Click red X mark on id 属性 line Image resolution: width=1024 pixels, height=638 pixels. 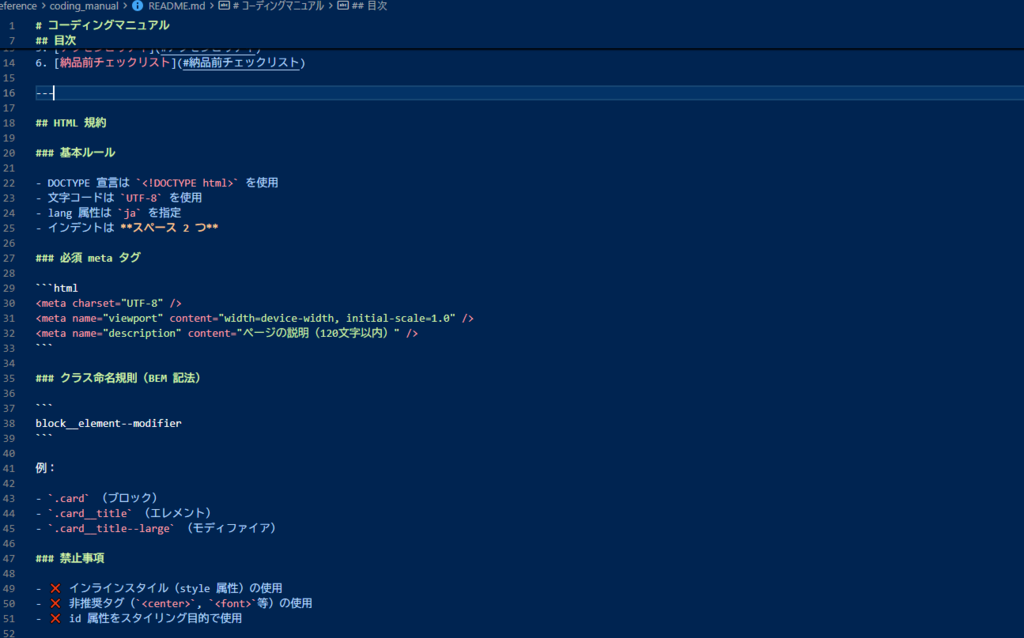coord(56,618)
